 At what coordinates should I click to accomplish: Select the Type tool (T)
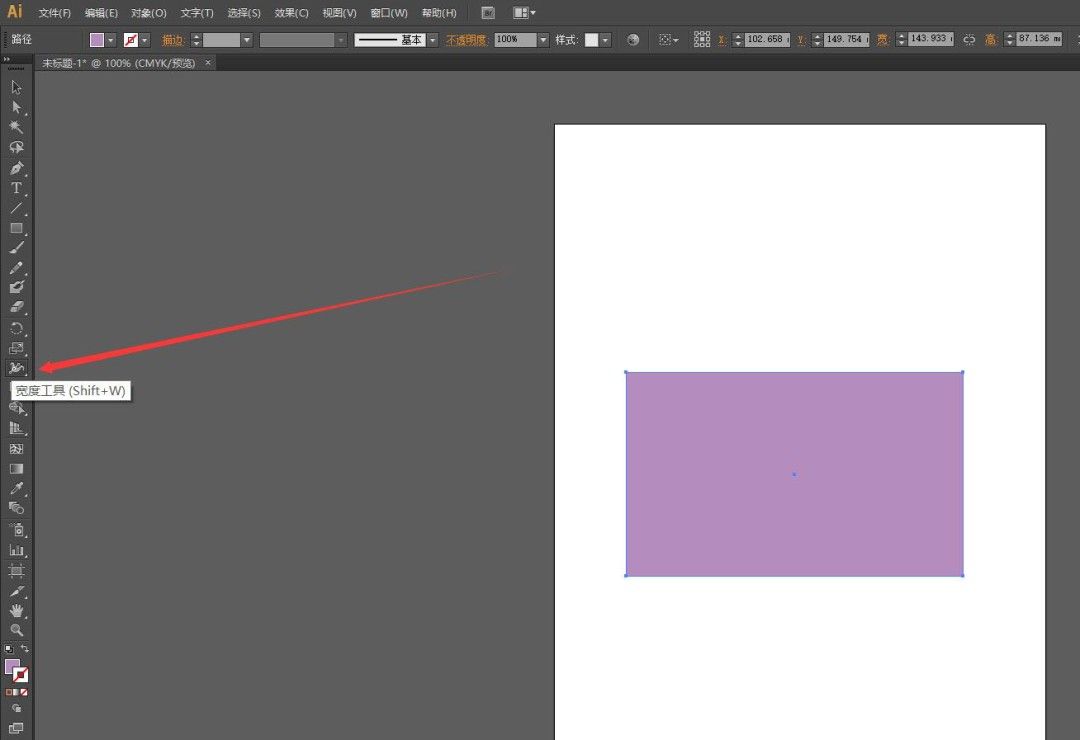[x=16, y=188]
